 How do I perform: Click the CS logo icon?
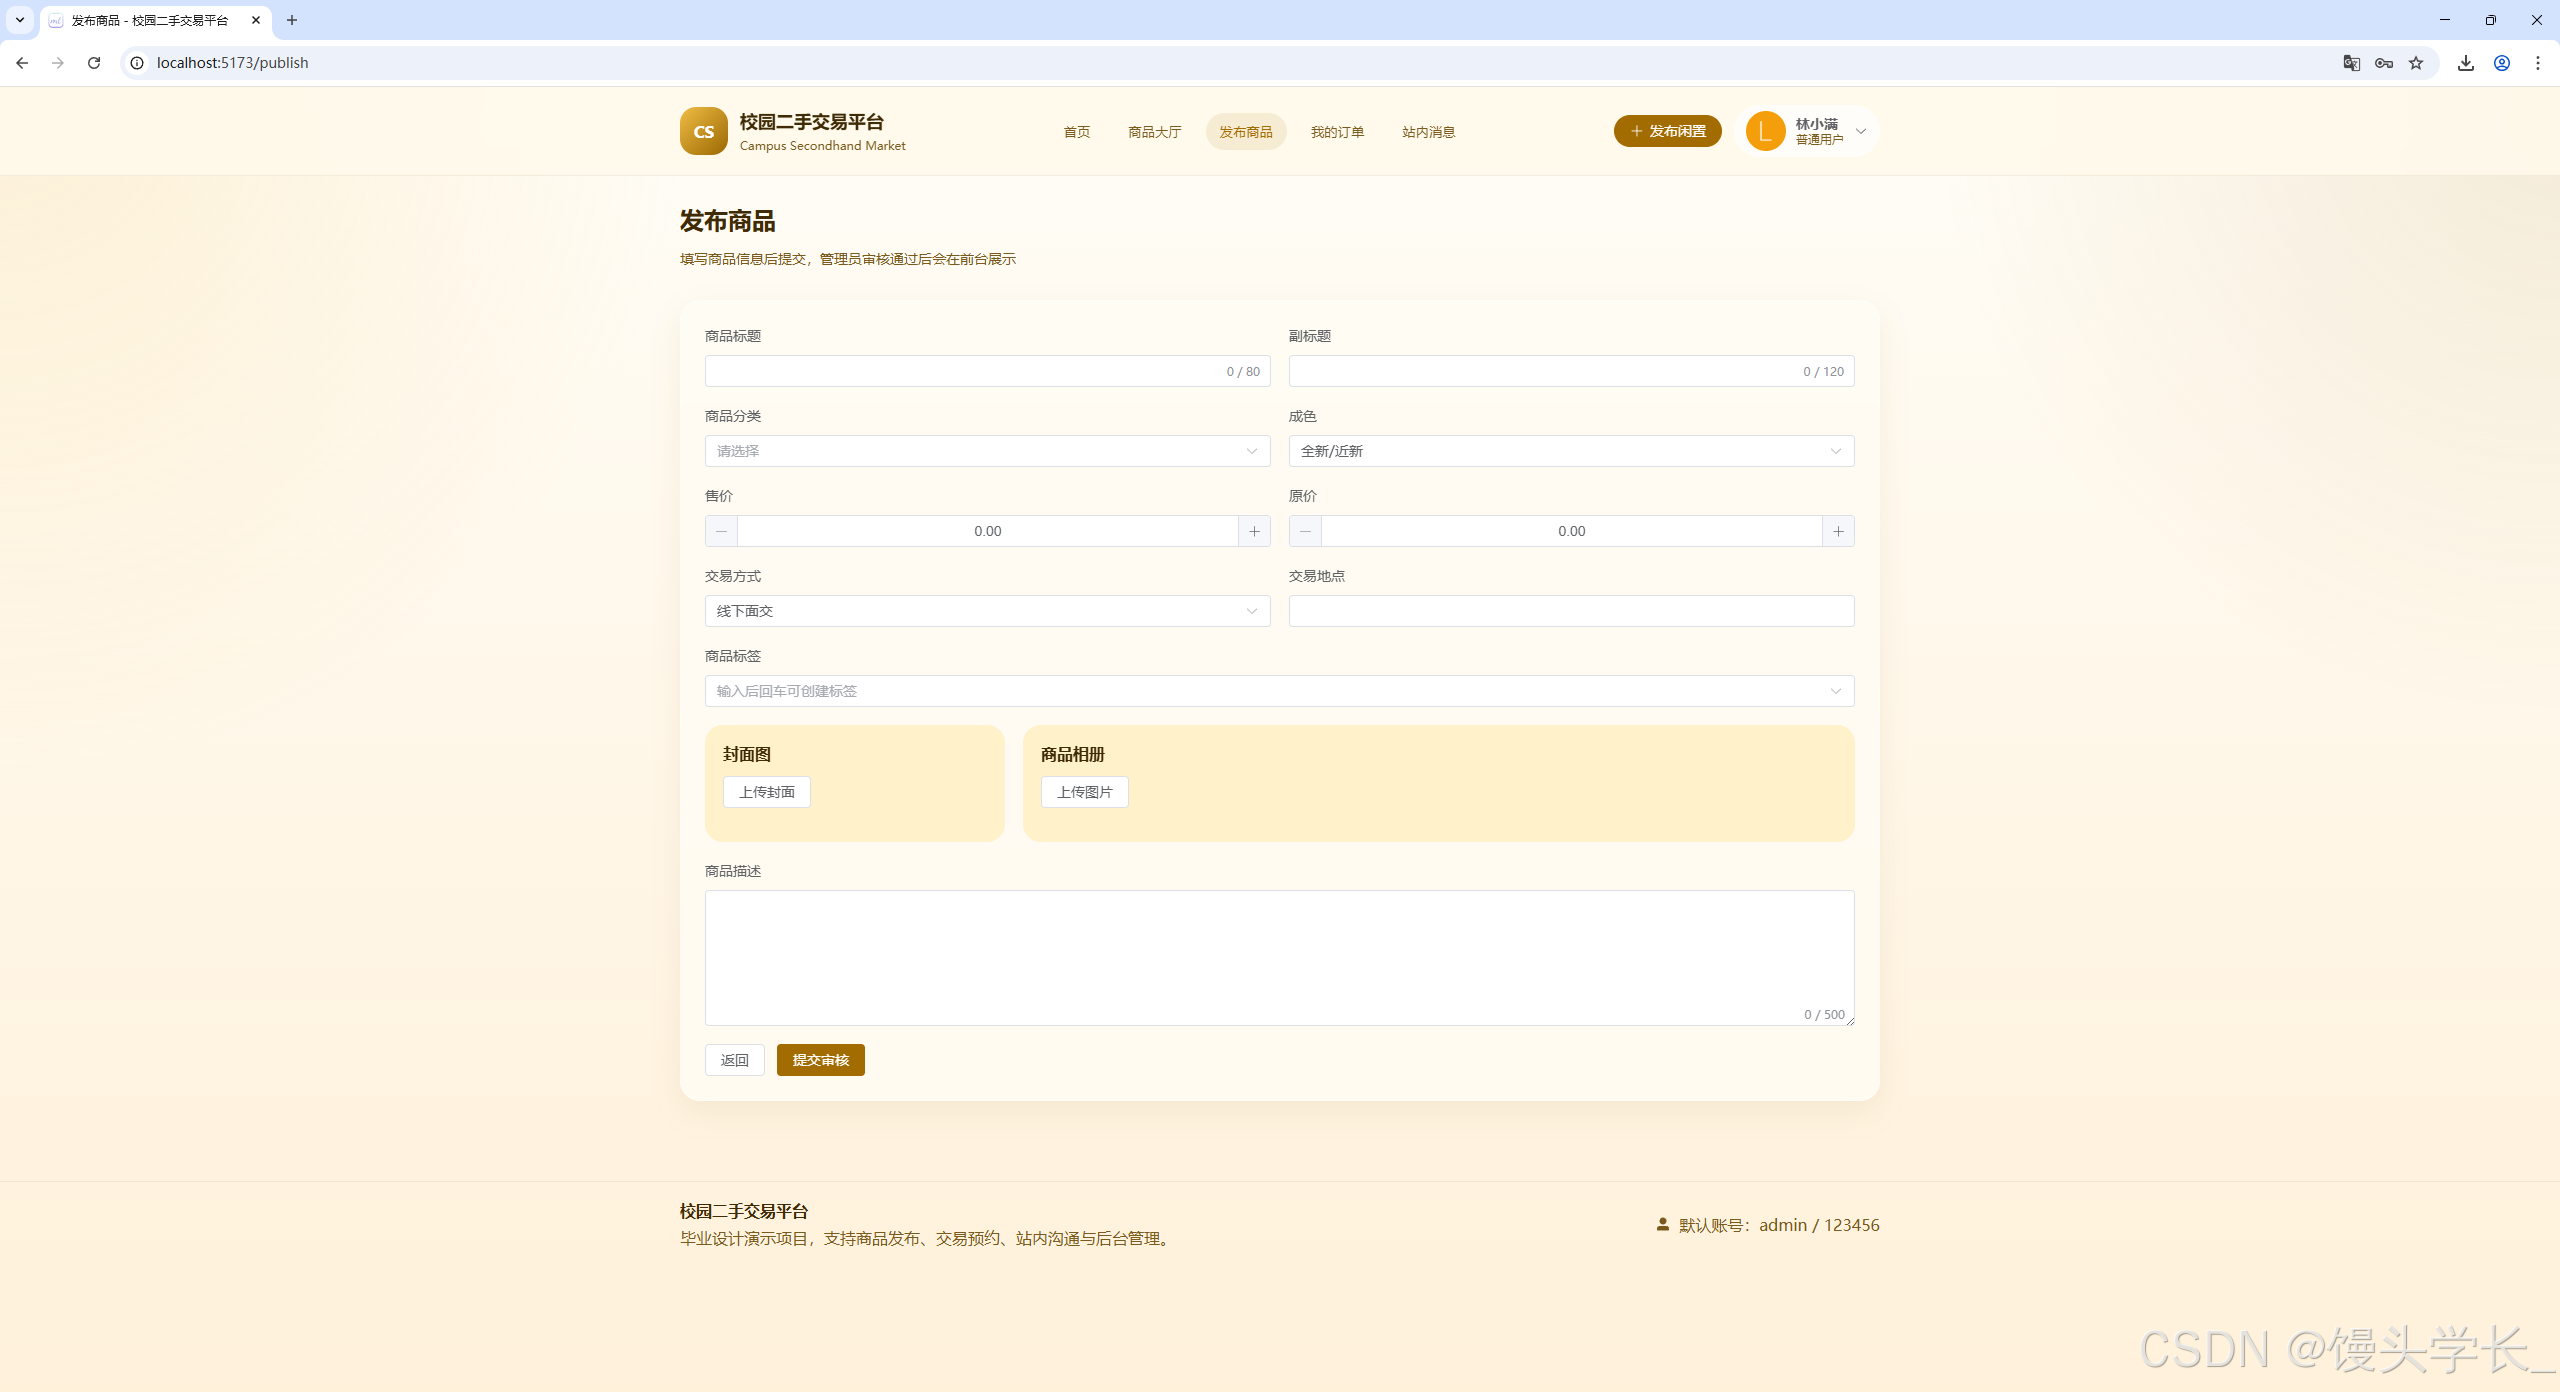pos(703,131)
